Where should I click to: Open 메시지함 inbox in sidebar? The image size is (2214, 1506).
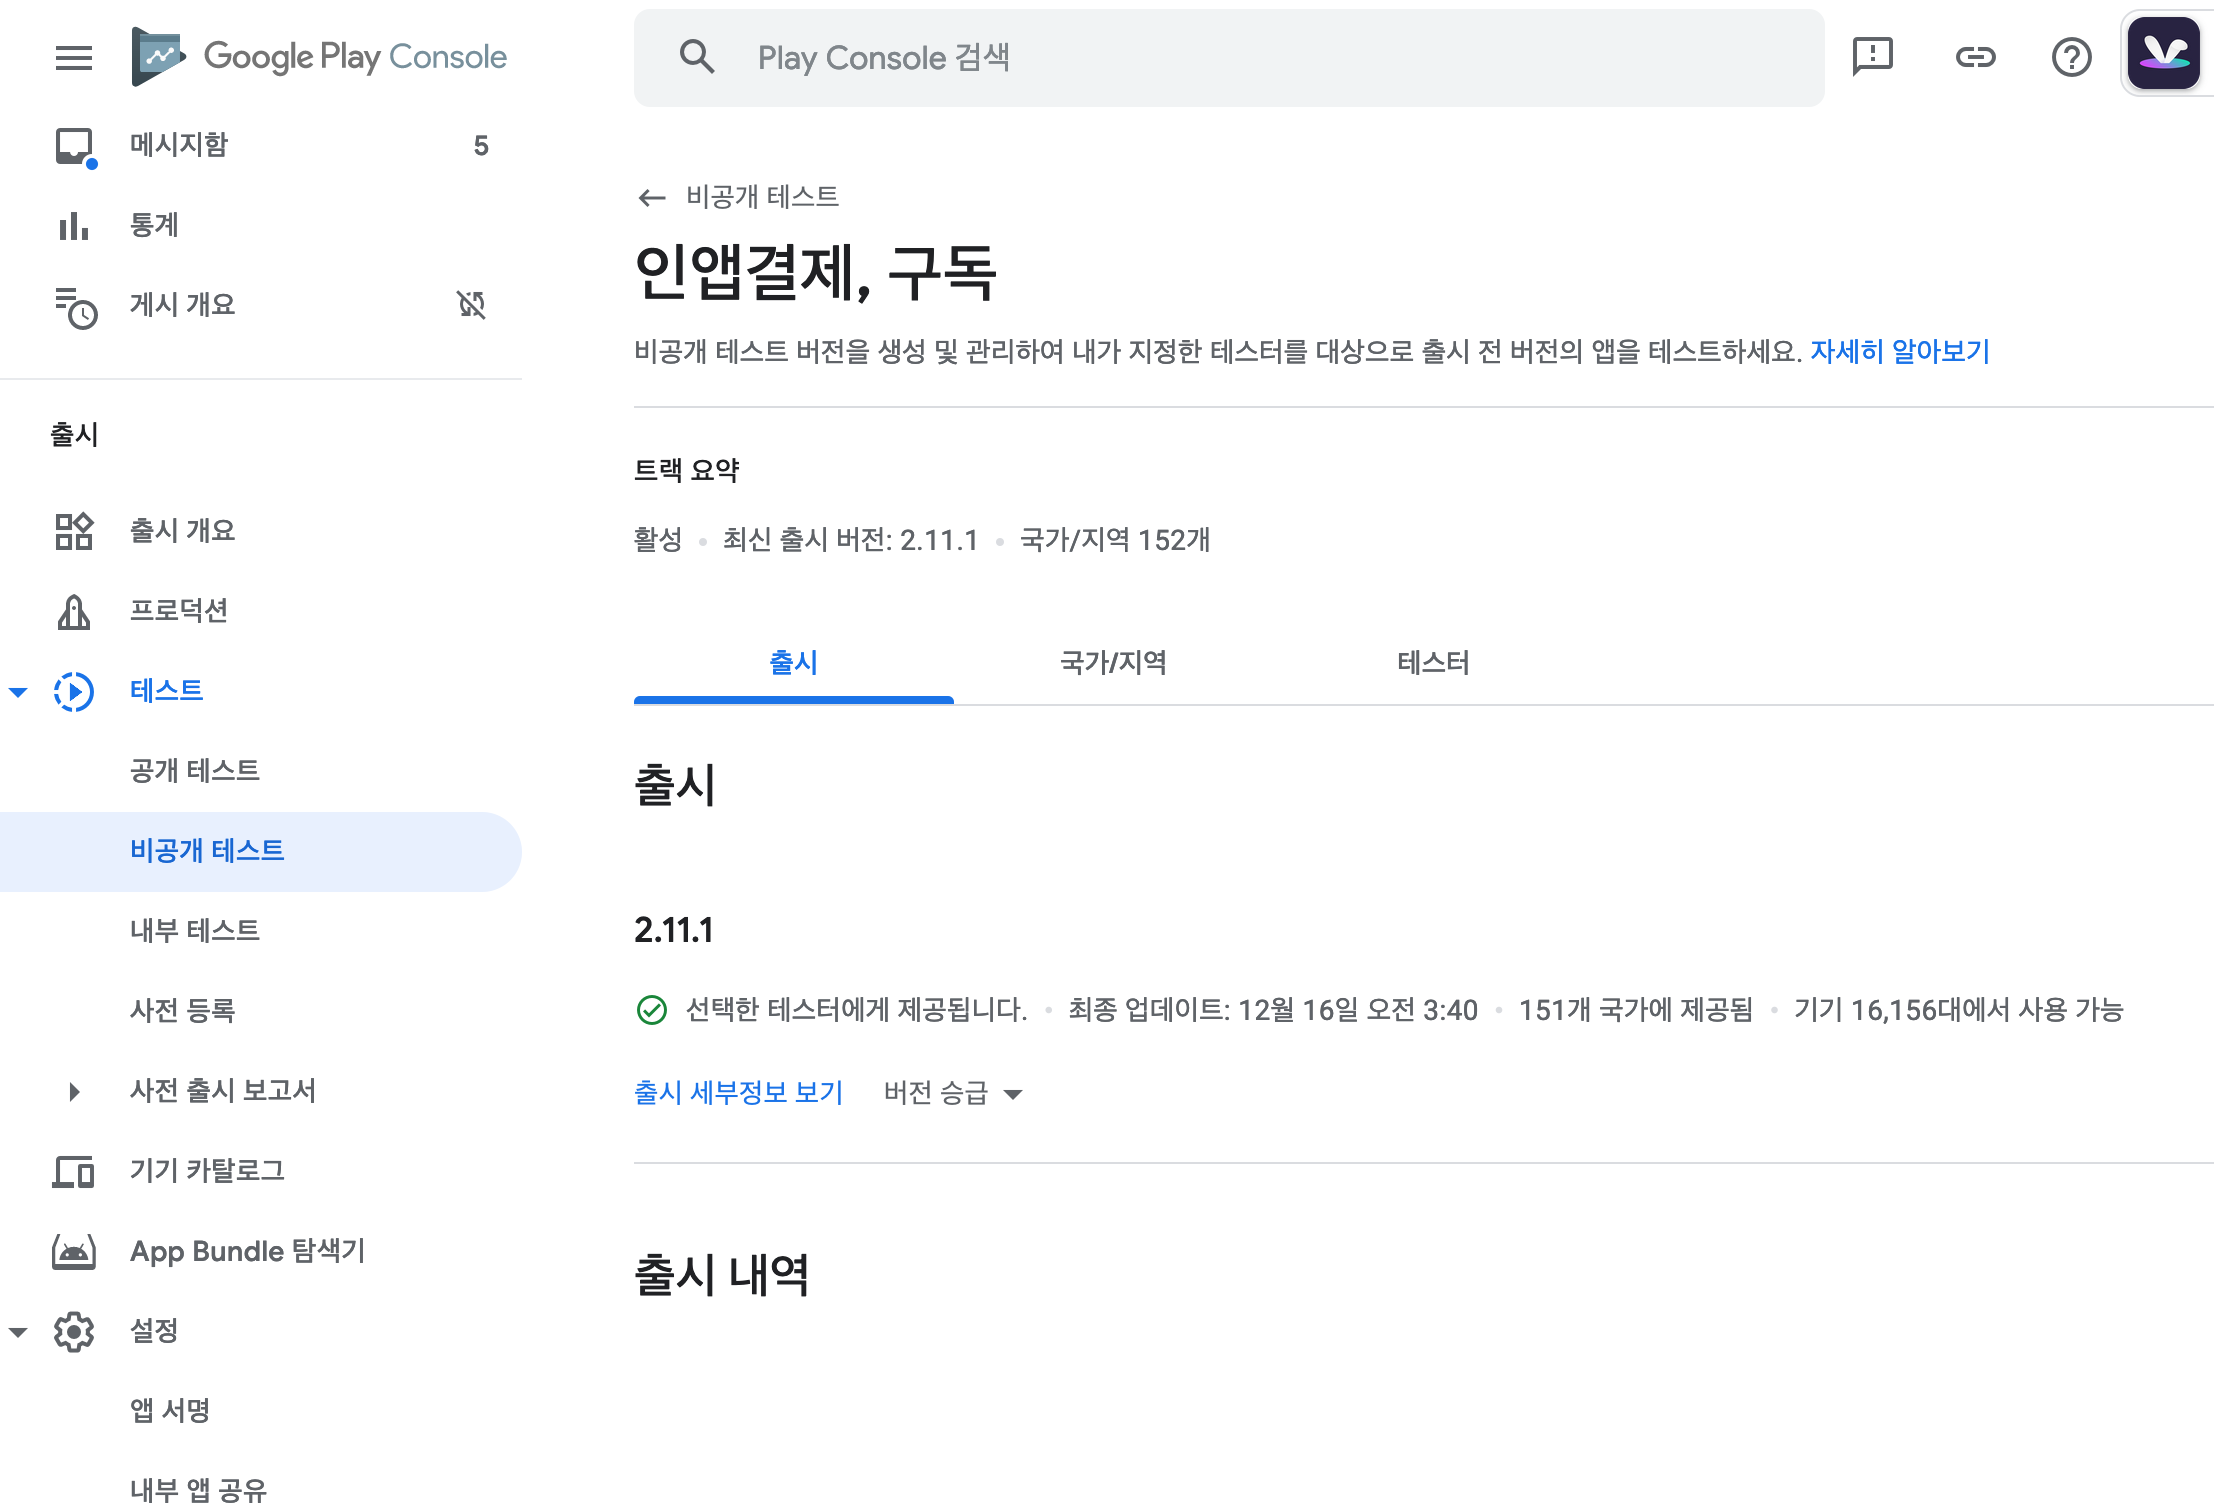(x=179, y=146)
